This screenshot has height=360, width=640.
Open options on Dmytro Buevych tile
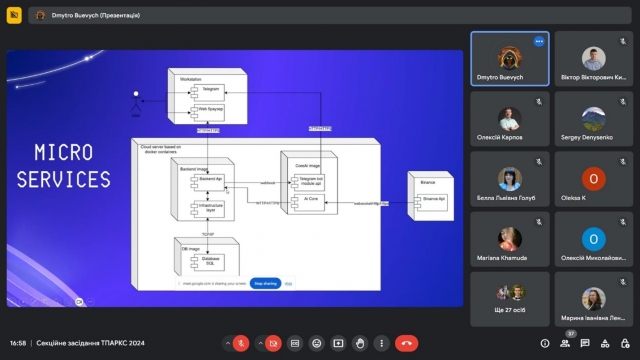click(539, 41)
